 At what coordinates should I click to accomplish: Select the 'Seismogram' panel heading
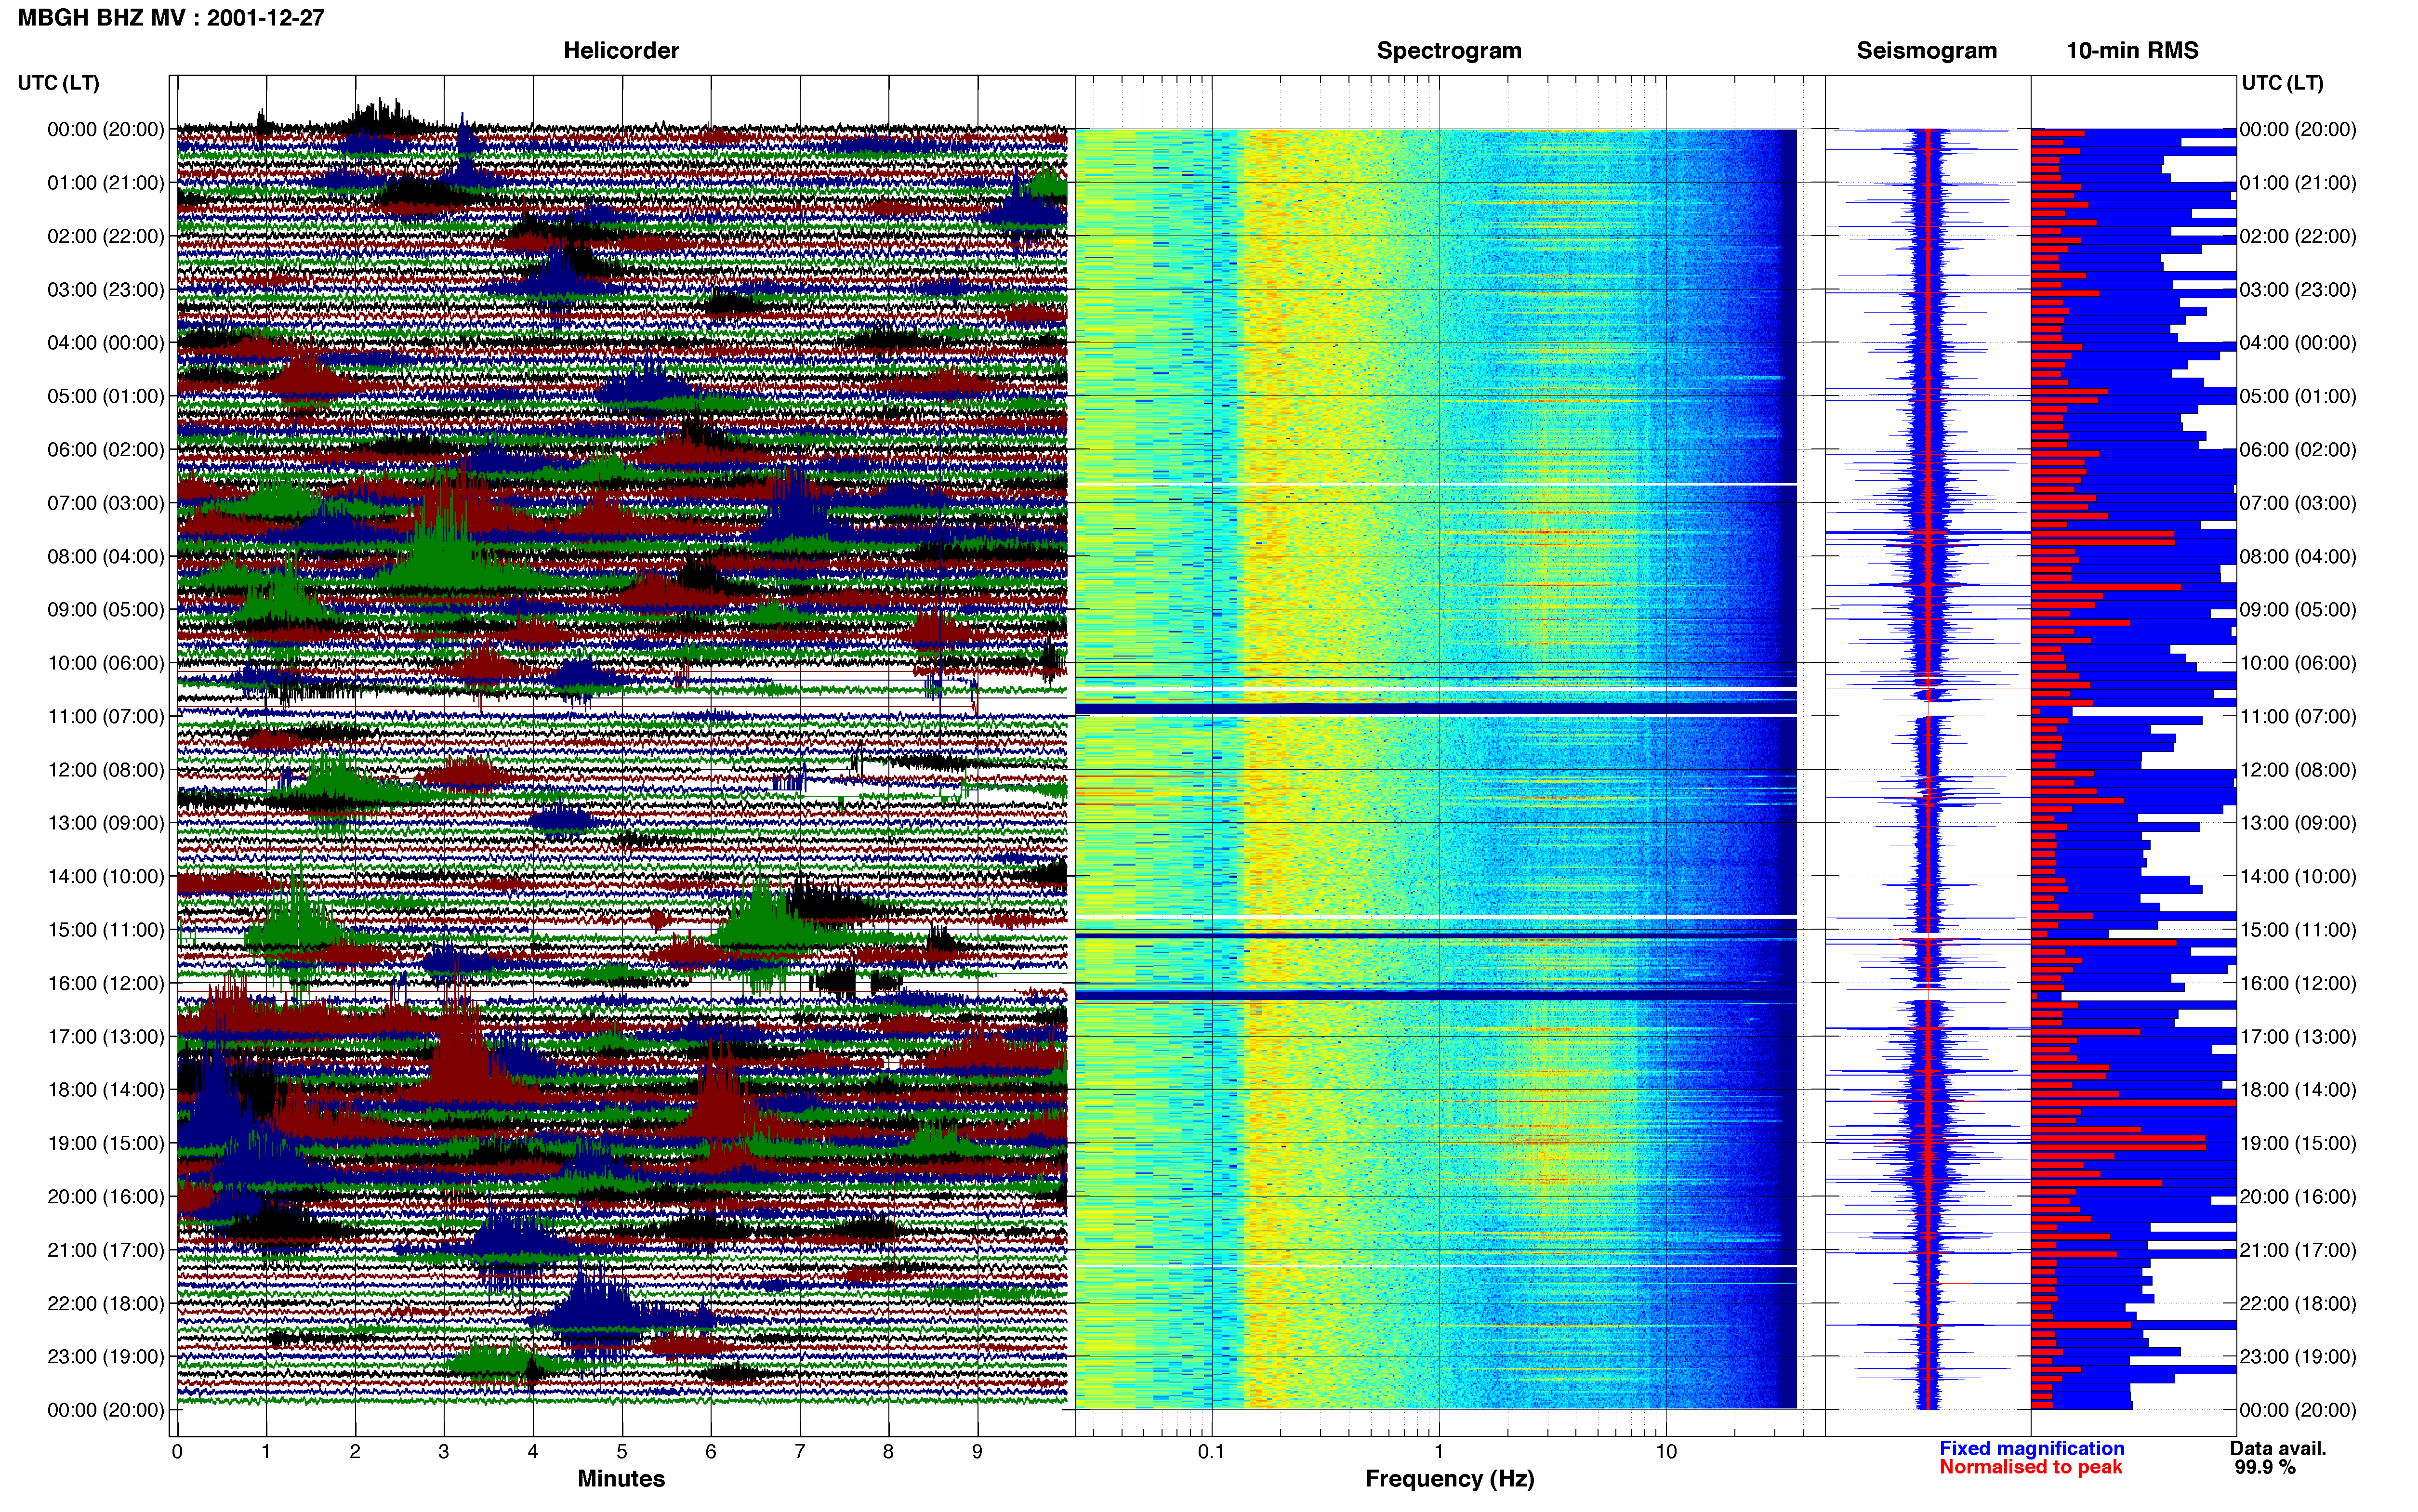[x=1926, y=51]
